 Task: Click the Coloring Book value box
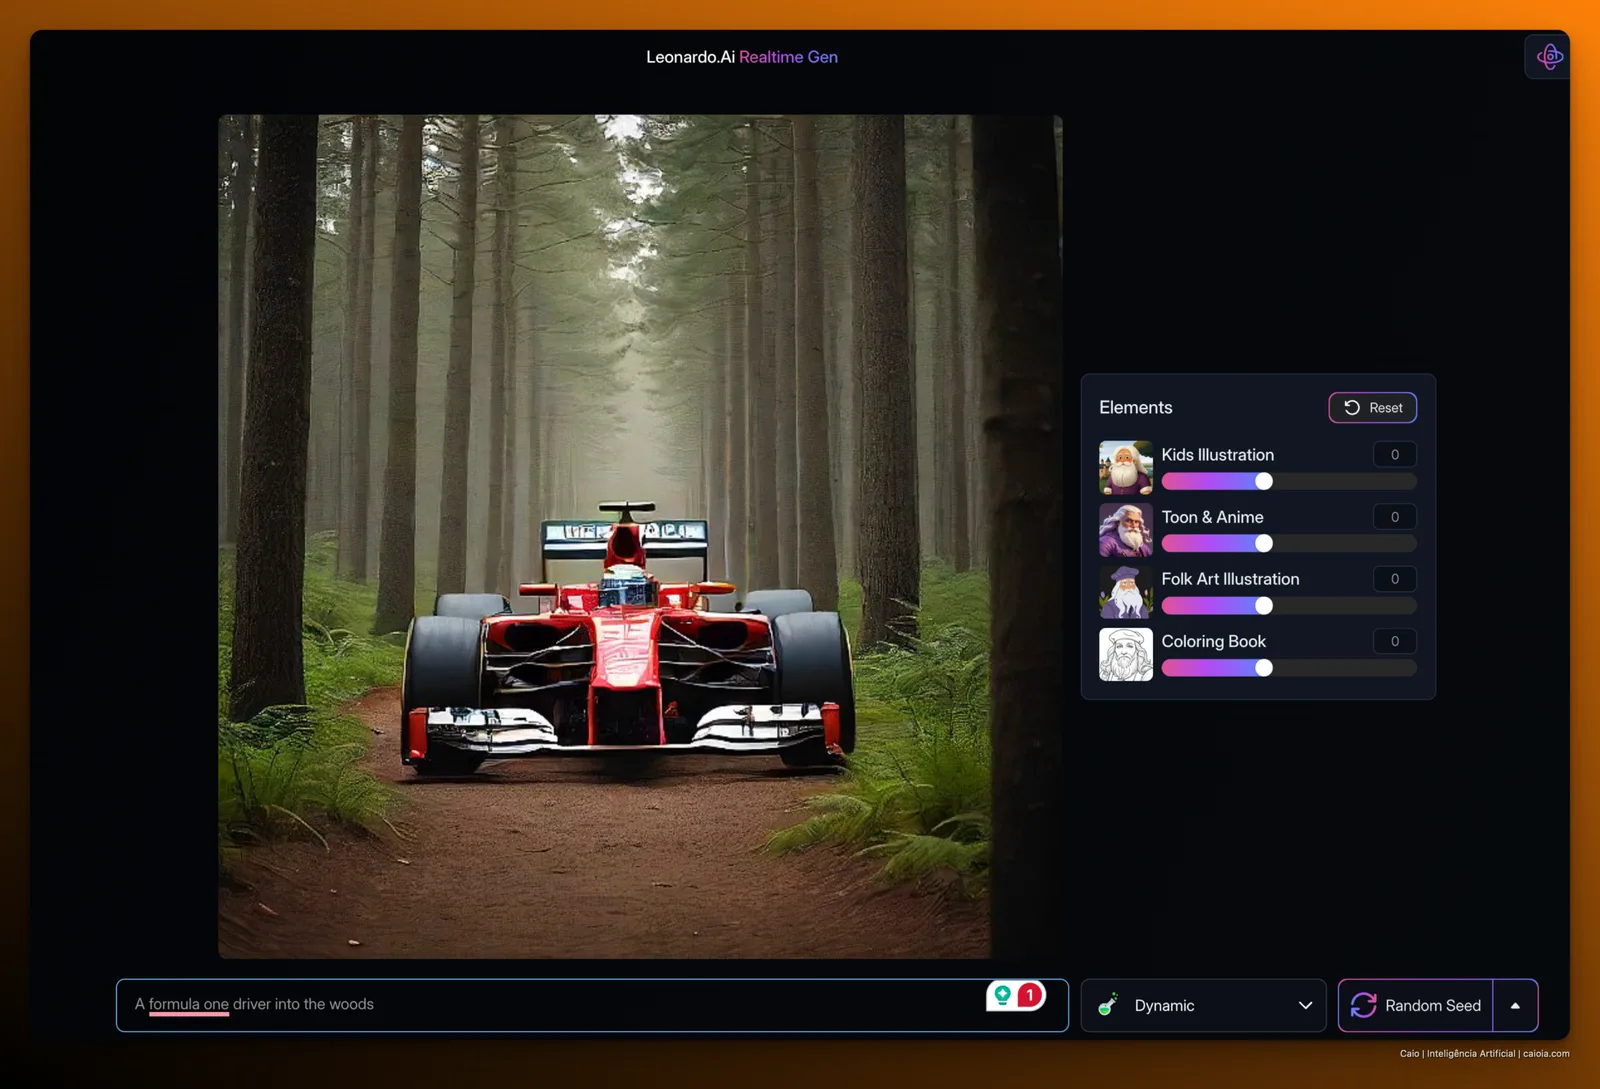point(1394,641)
